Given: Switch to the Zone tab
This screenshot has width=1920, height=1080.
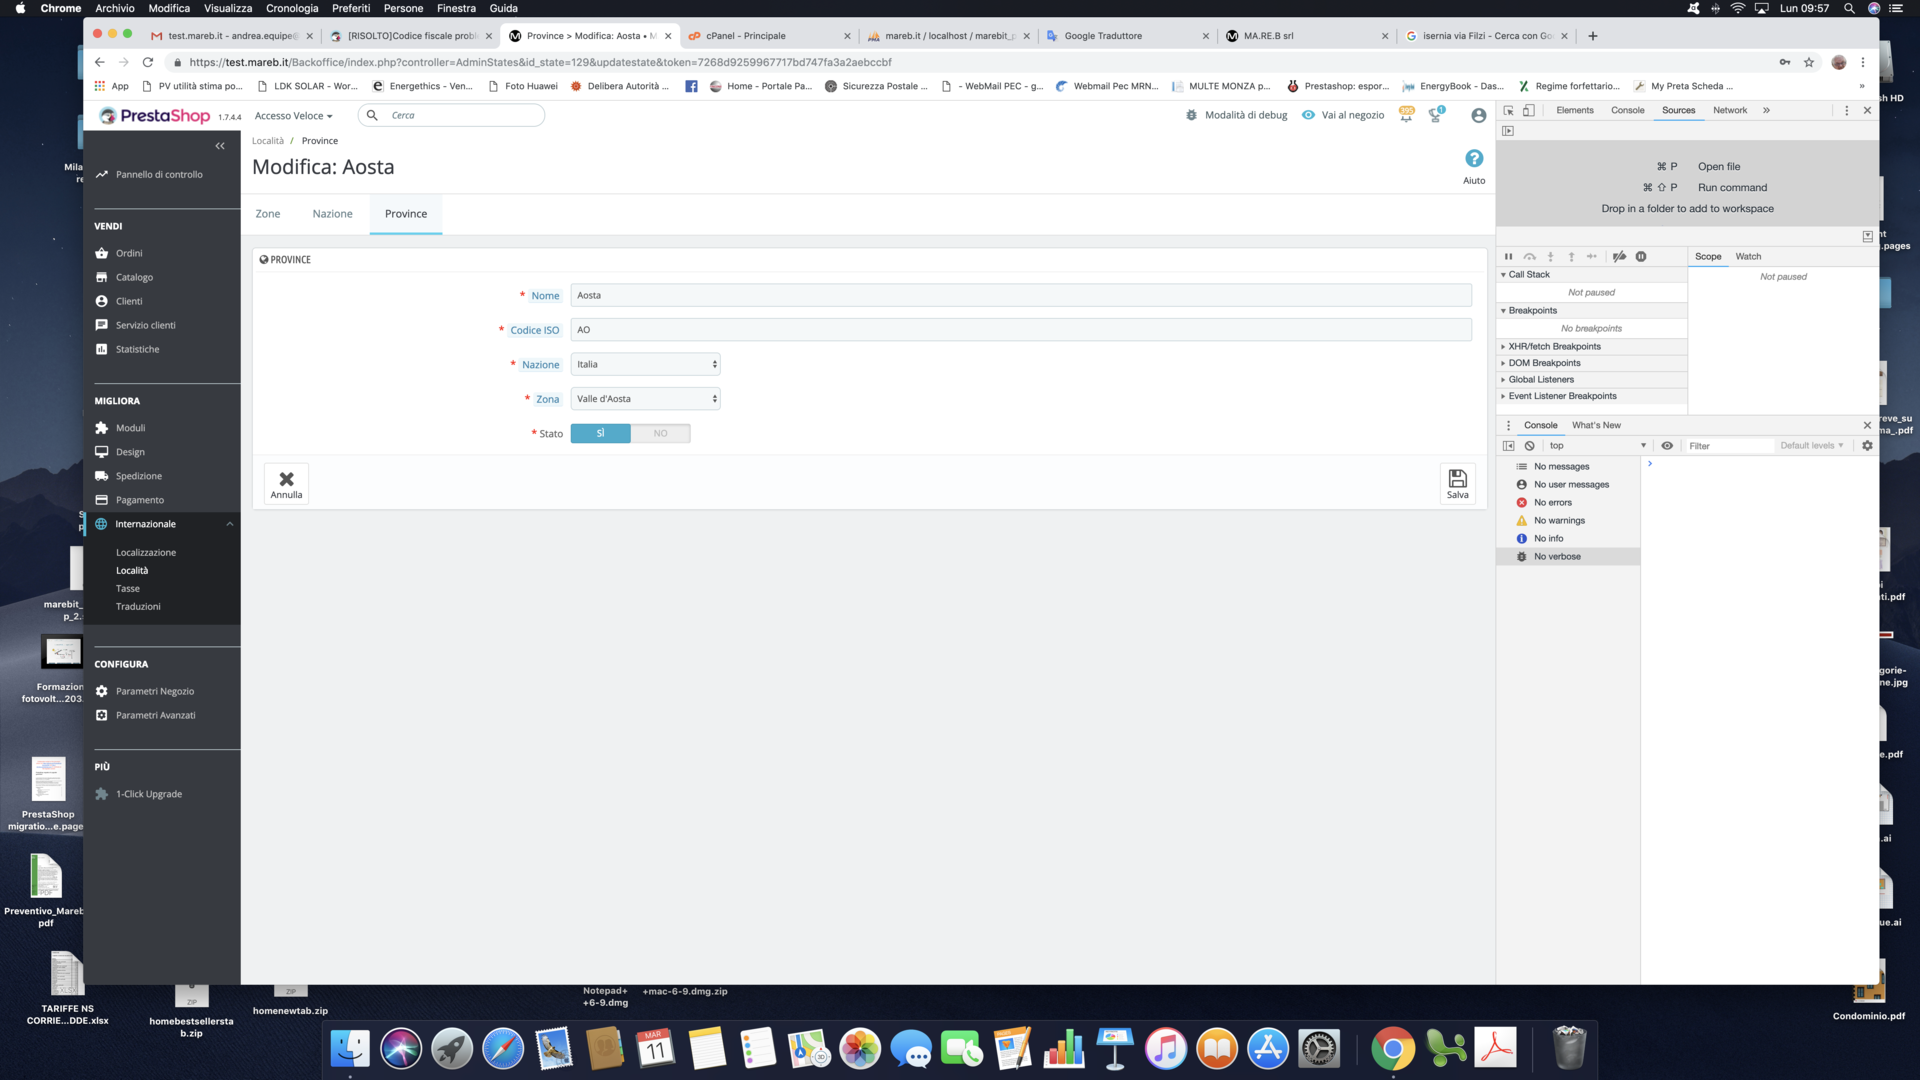Looking at the screenshot, I should click(x=267, y=214).
